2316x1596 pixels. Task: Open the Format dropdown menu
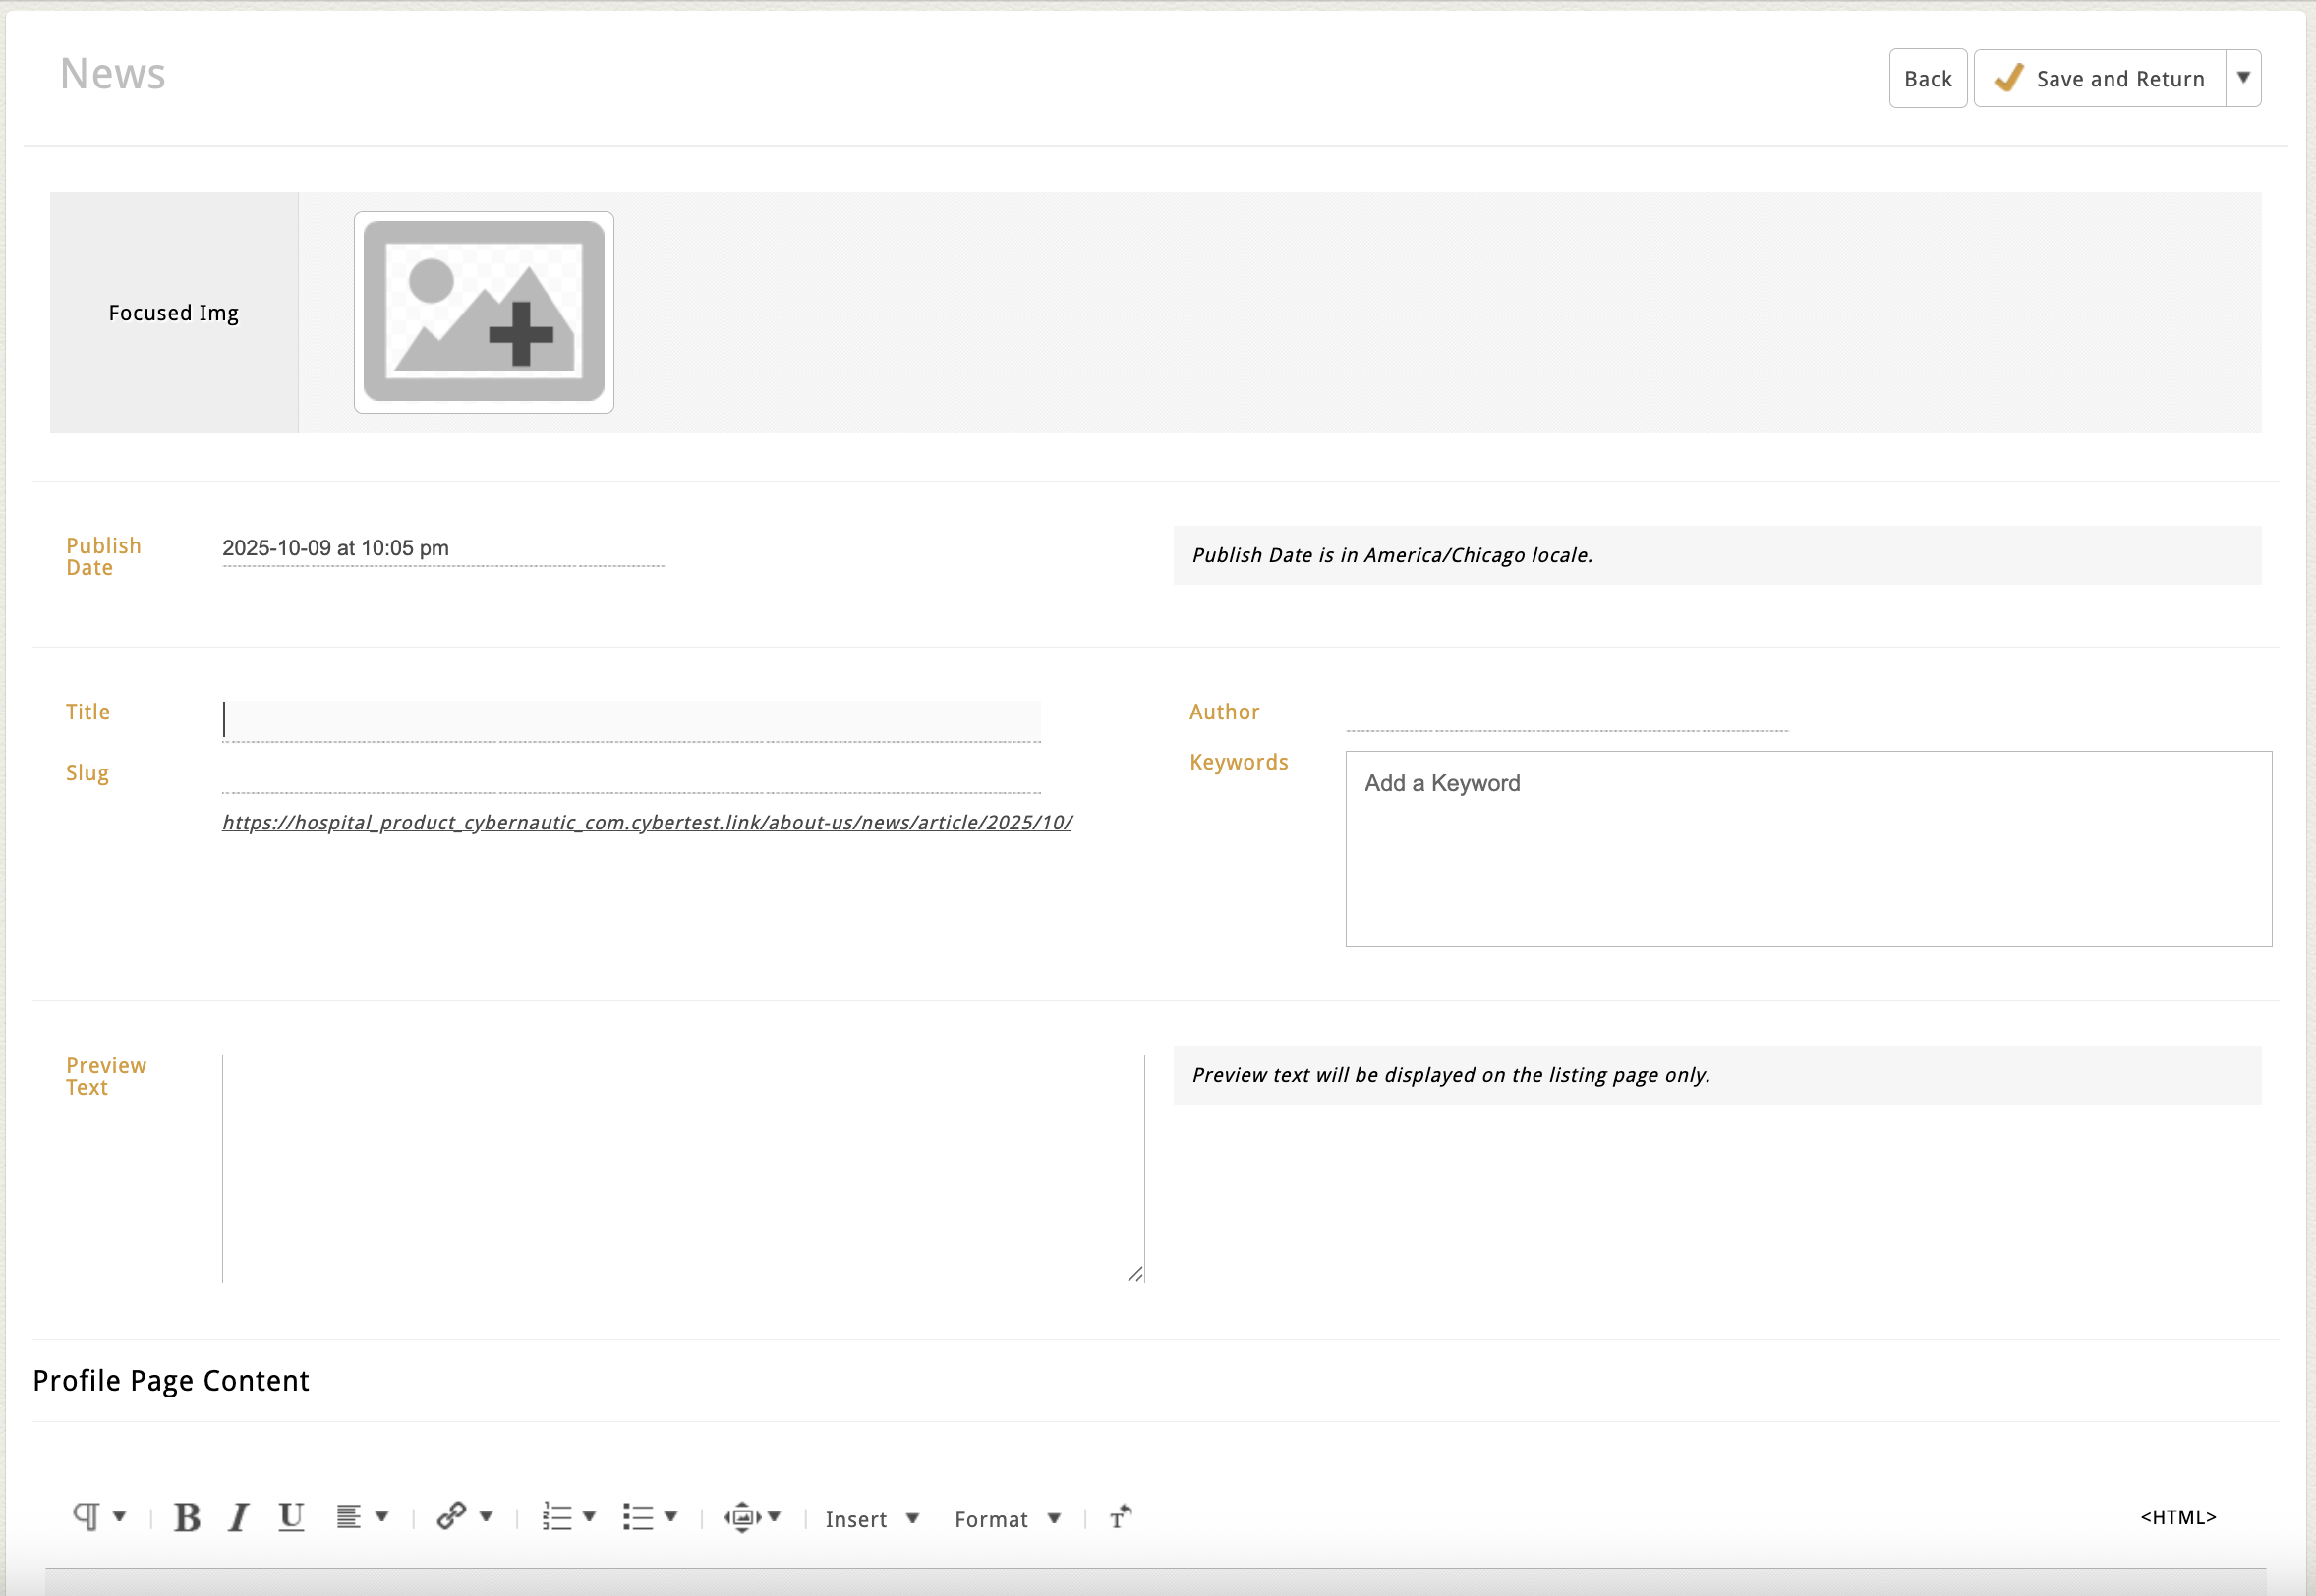1007,1519
